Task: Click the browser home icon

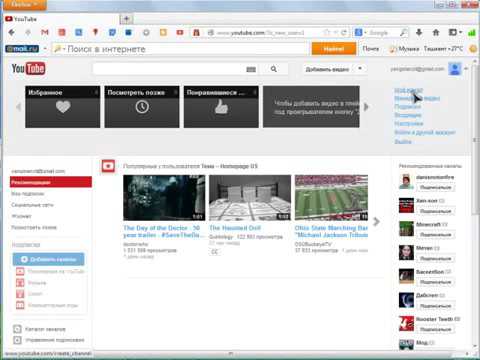Action: pos(436,33)
